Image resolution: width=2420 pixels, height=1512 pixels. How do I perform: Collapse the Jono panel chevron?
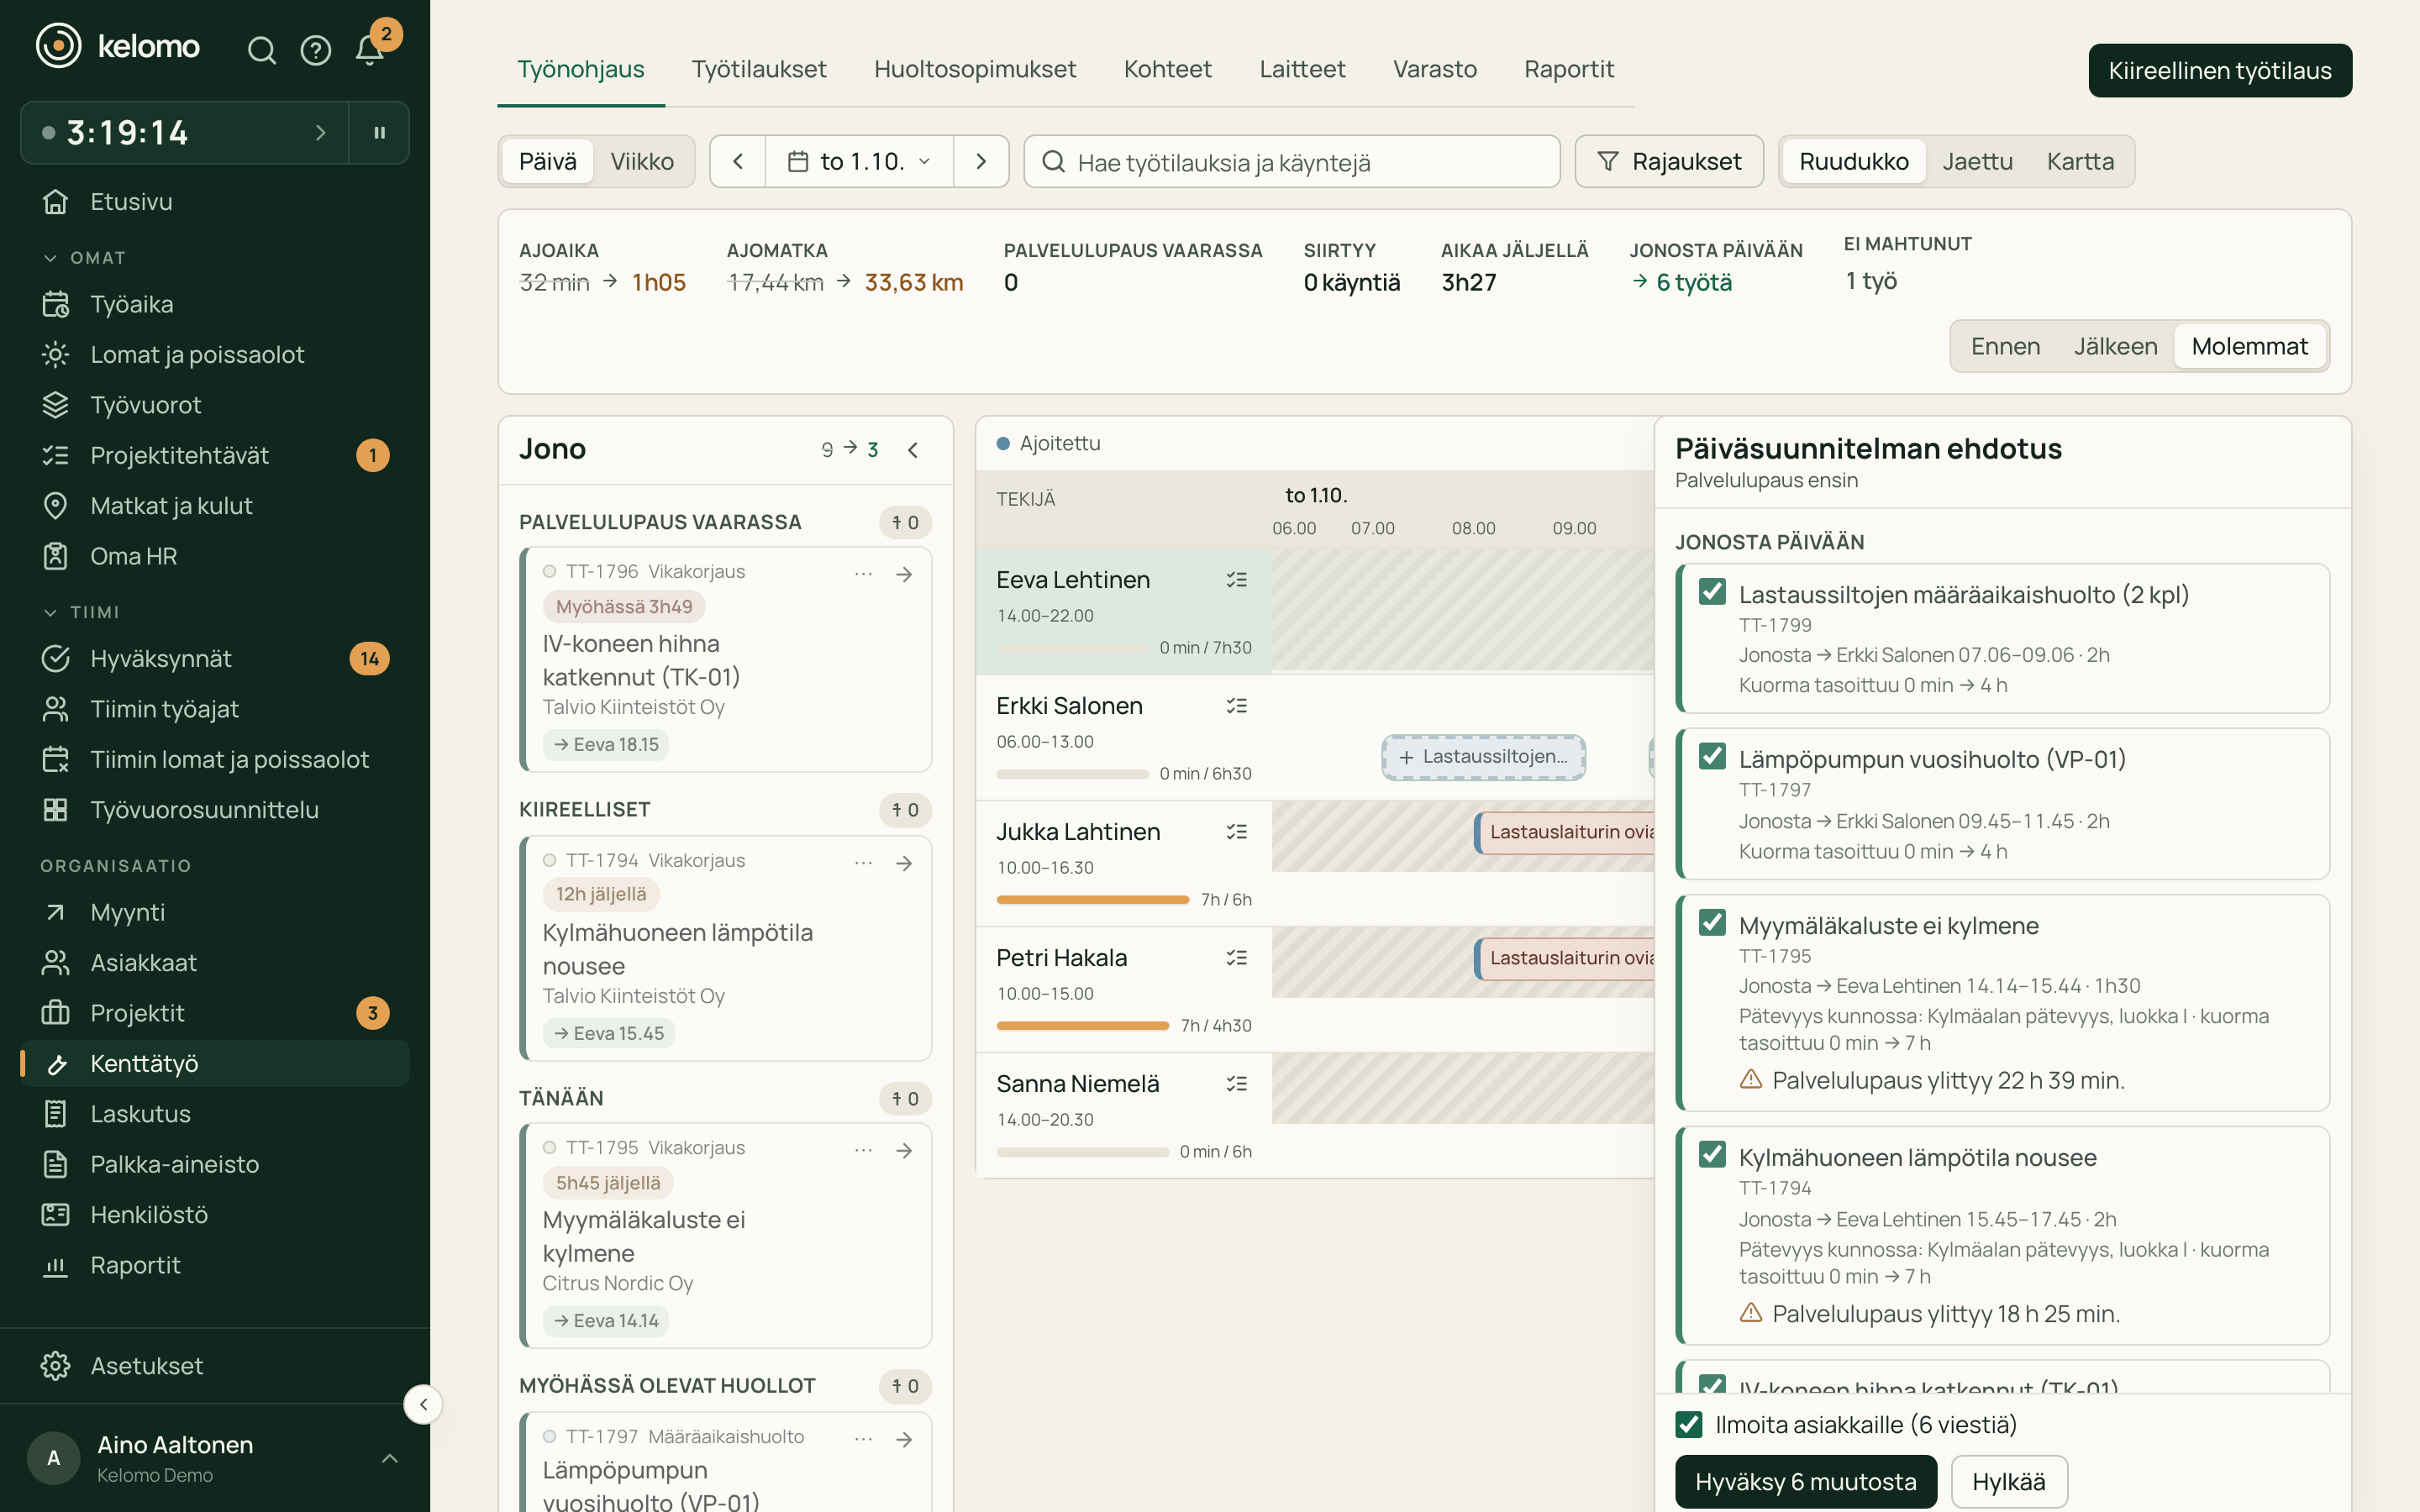[x=913, y=450]
